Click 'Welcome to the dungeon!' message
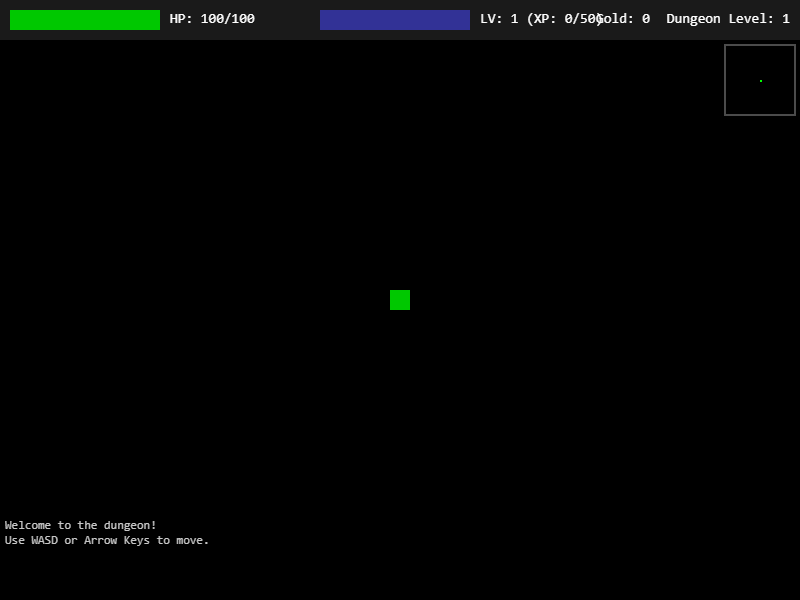Image resolution: width=800 pixels, height=600 pixels. 81,525
